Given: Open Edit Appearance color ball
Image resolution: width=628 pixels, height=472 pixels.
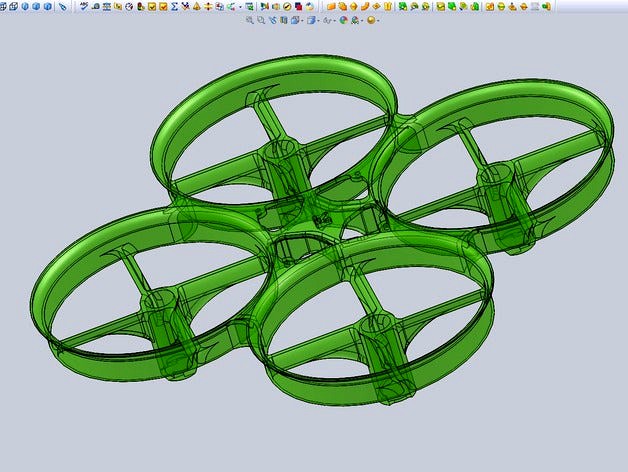Looking at the screenshot, I should (x=343, y=19).
